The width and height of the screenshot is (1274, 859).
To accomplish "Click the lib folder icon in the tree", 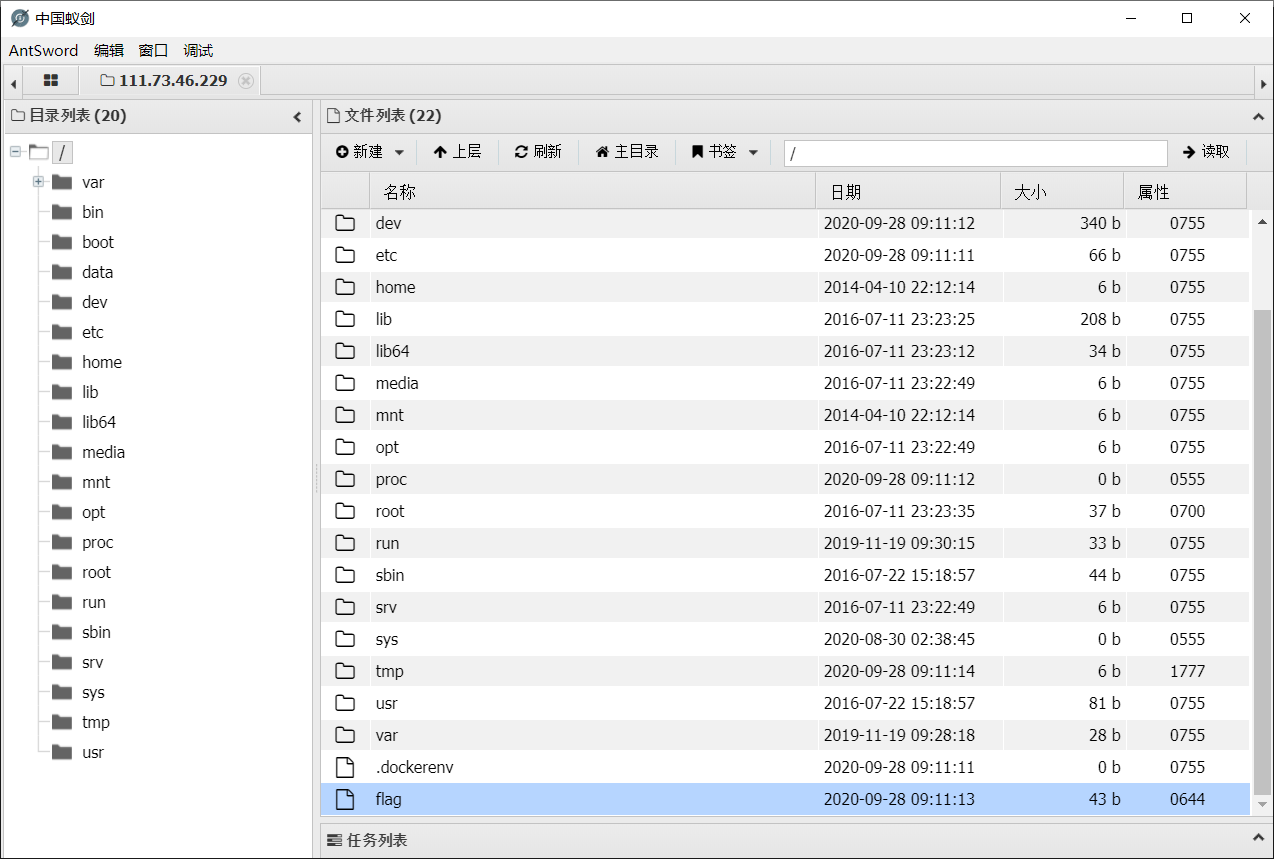I will pyautogui.click(x=62, y=392).
